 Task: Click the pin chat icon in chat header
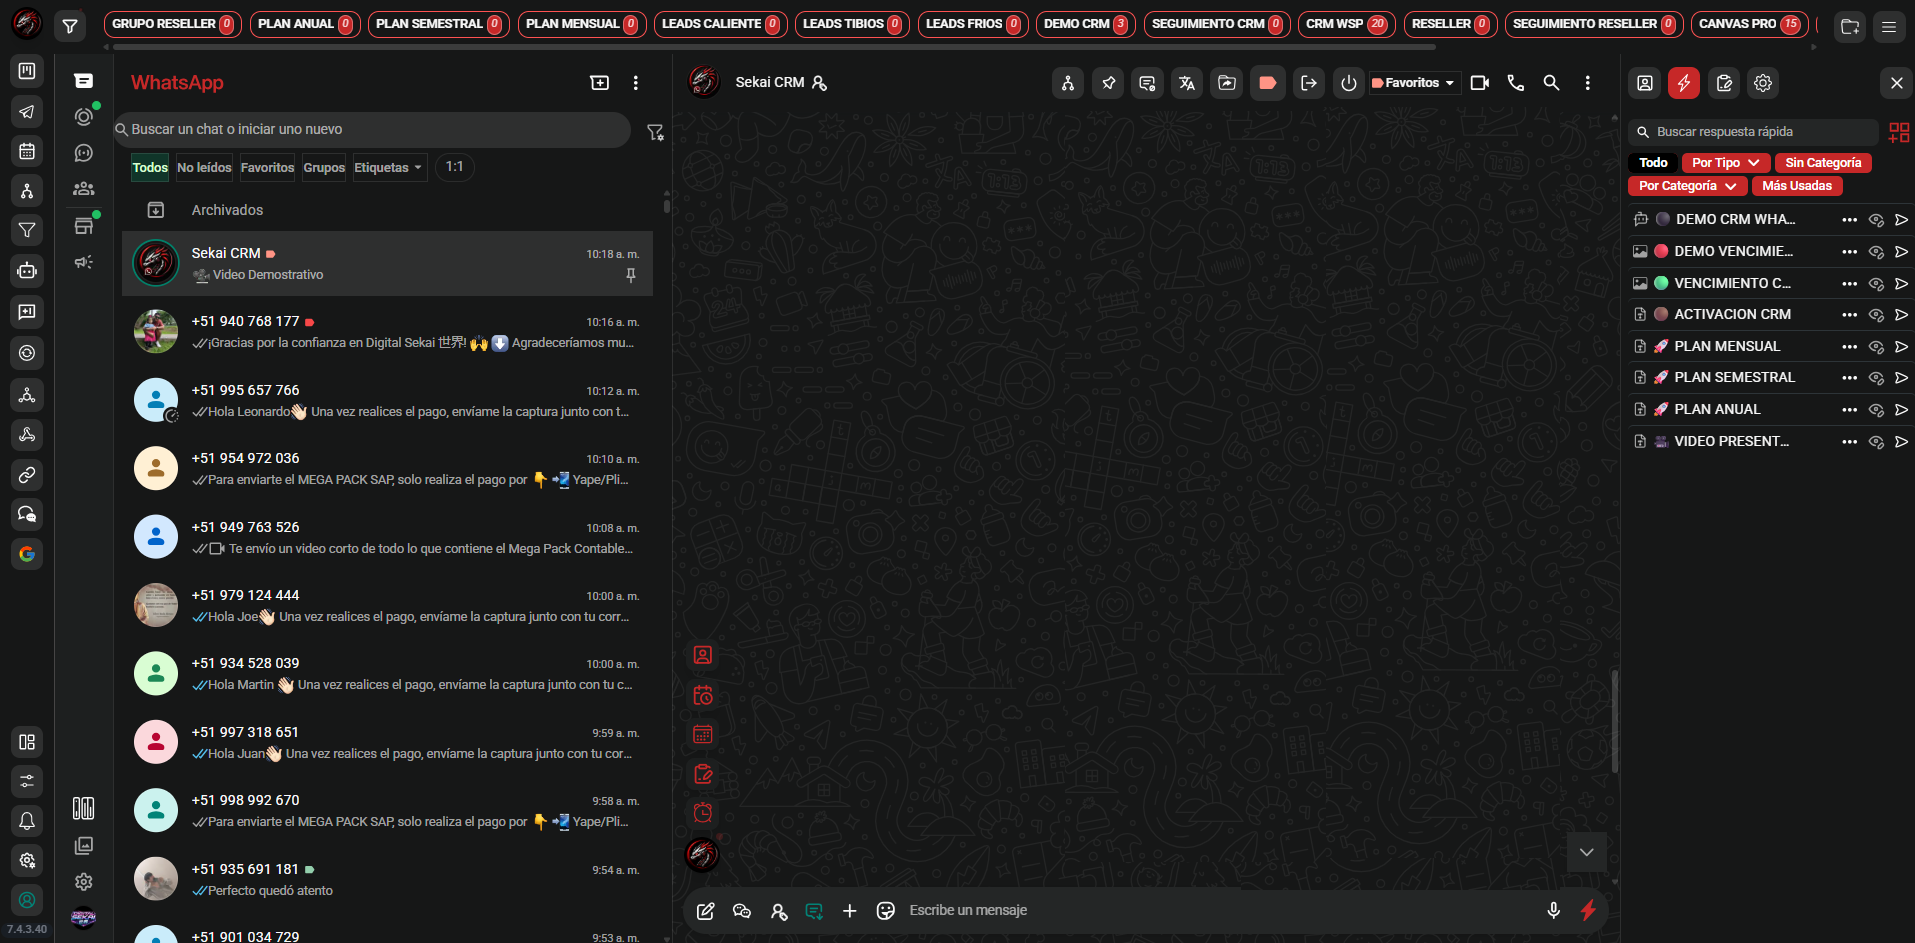click(x=1109, y=83)
